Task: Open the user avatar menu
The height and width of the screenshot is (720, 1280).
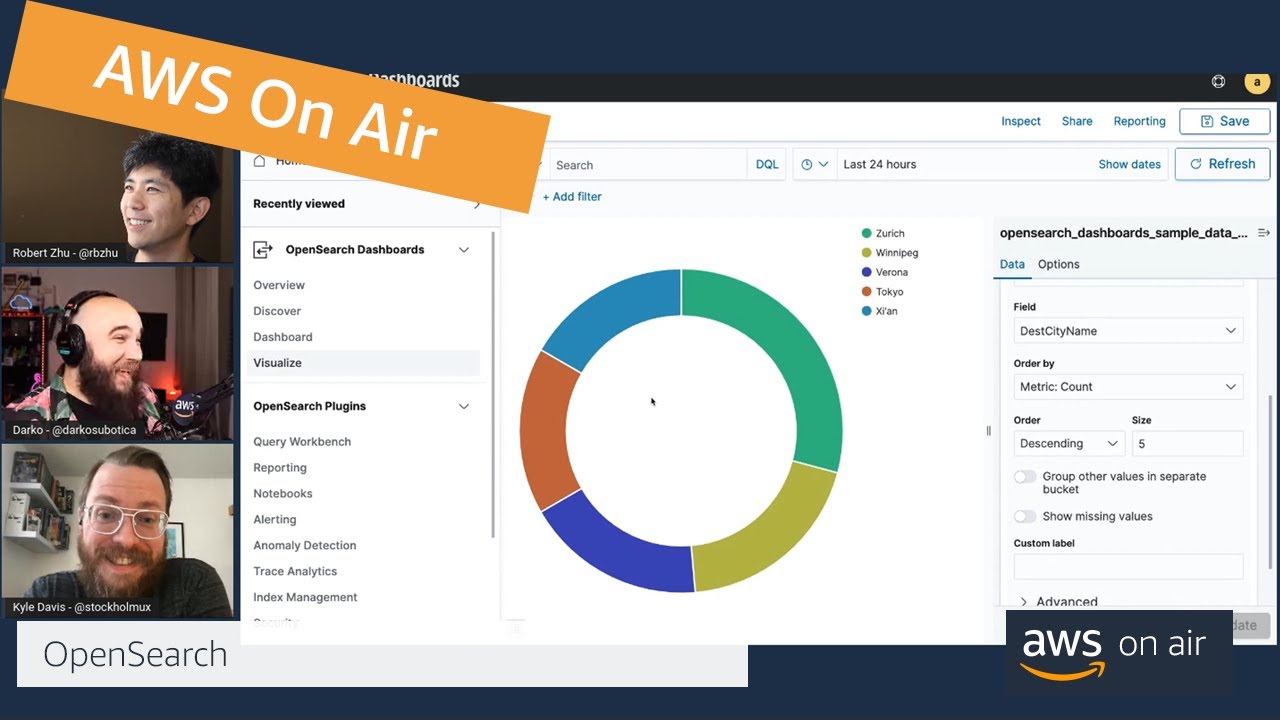Action: click(x=1256, y=82)
